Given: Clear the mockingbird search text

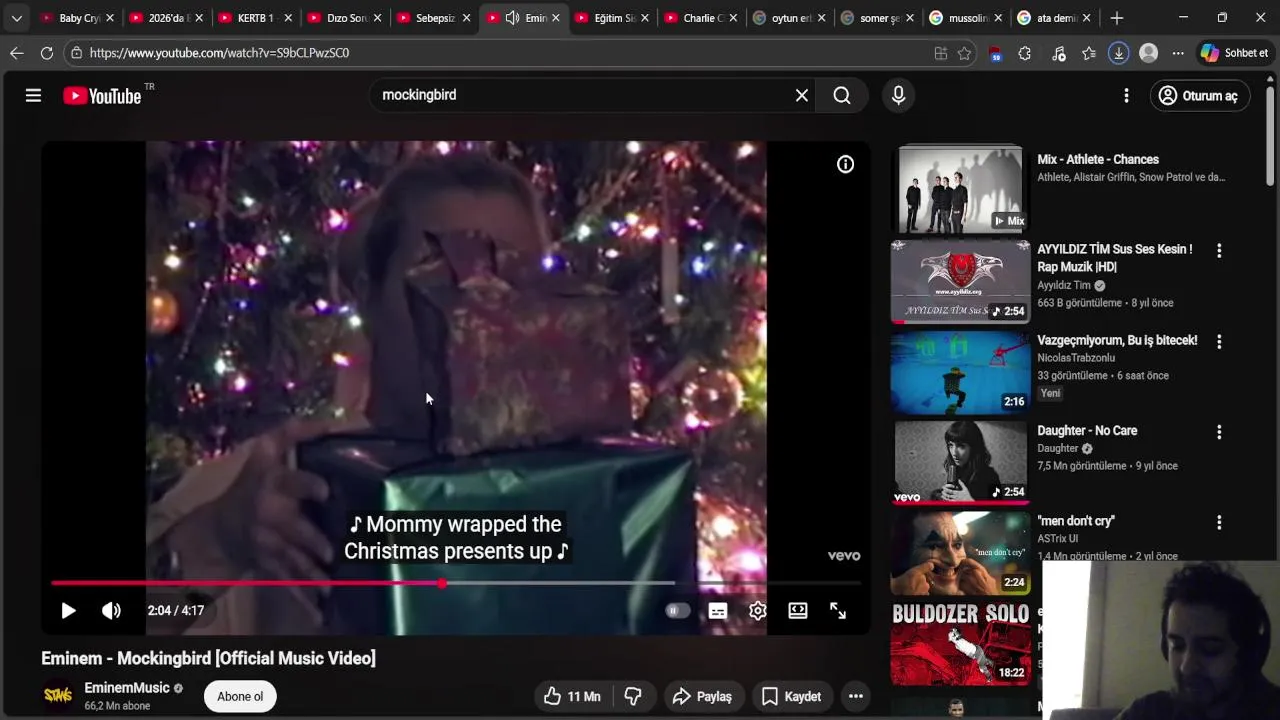Looking at the screenshot, I should tap(801, 95).
